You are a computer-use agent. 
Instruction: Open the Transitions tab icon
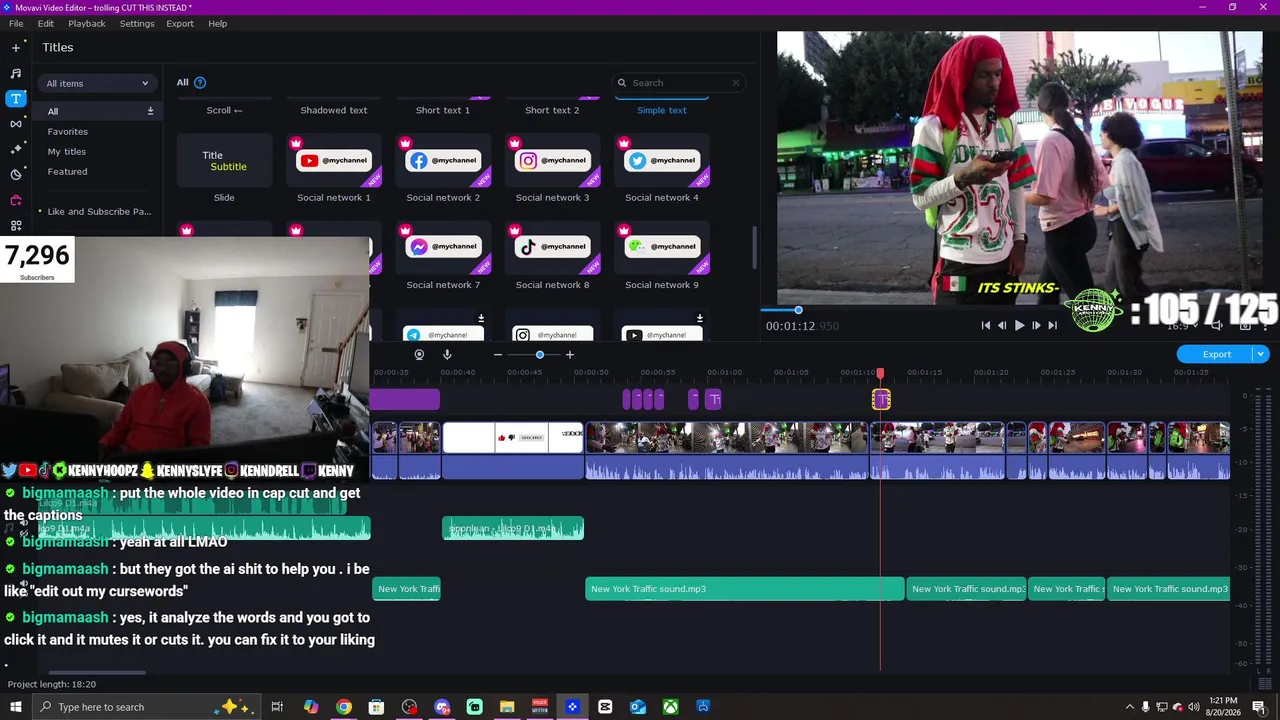point(15,124)
